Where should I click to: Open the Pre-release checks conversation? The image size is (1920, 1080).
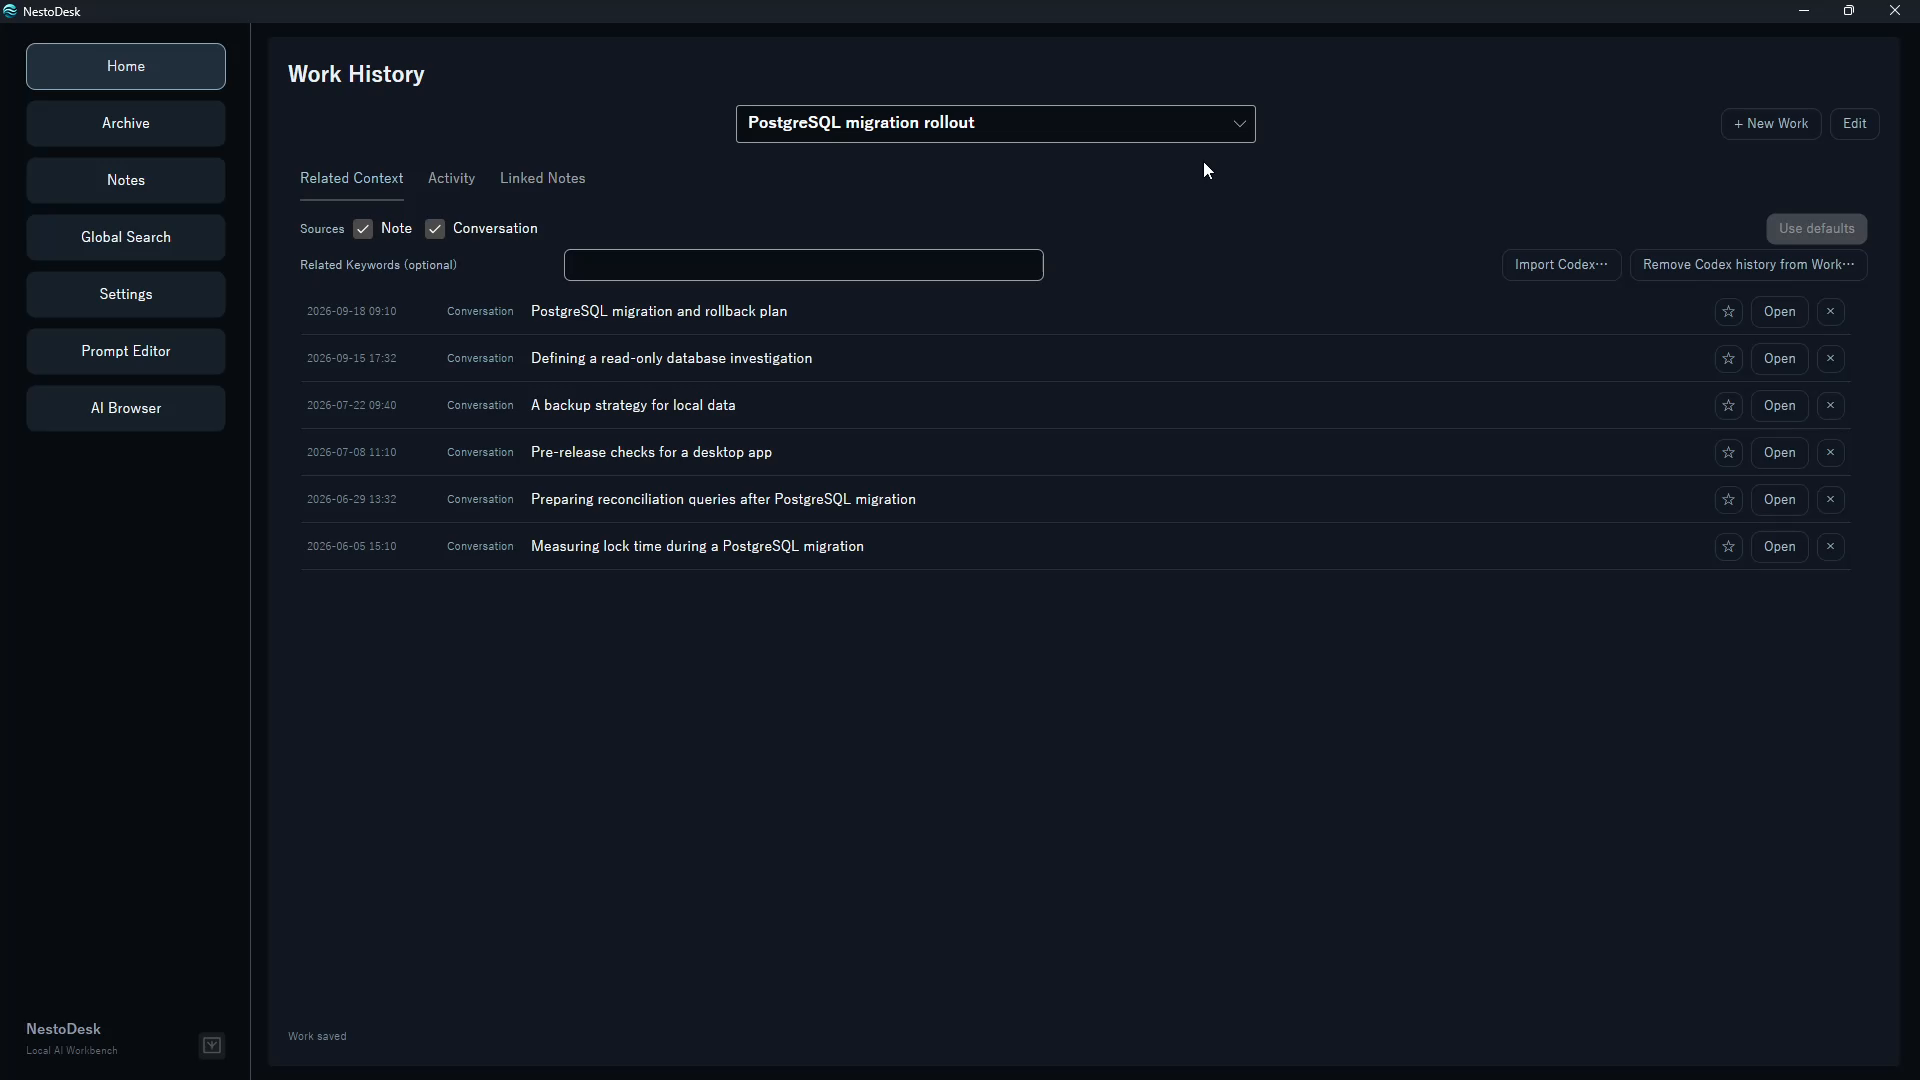pos(1779,453)
